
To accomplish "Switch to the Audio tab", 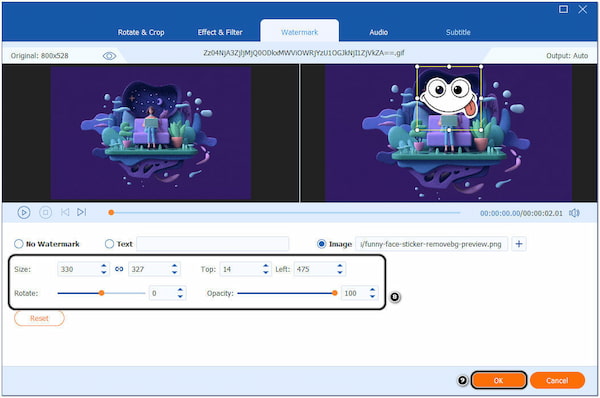I will [378, 32].
